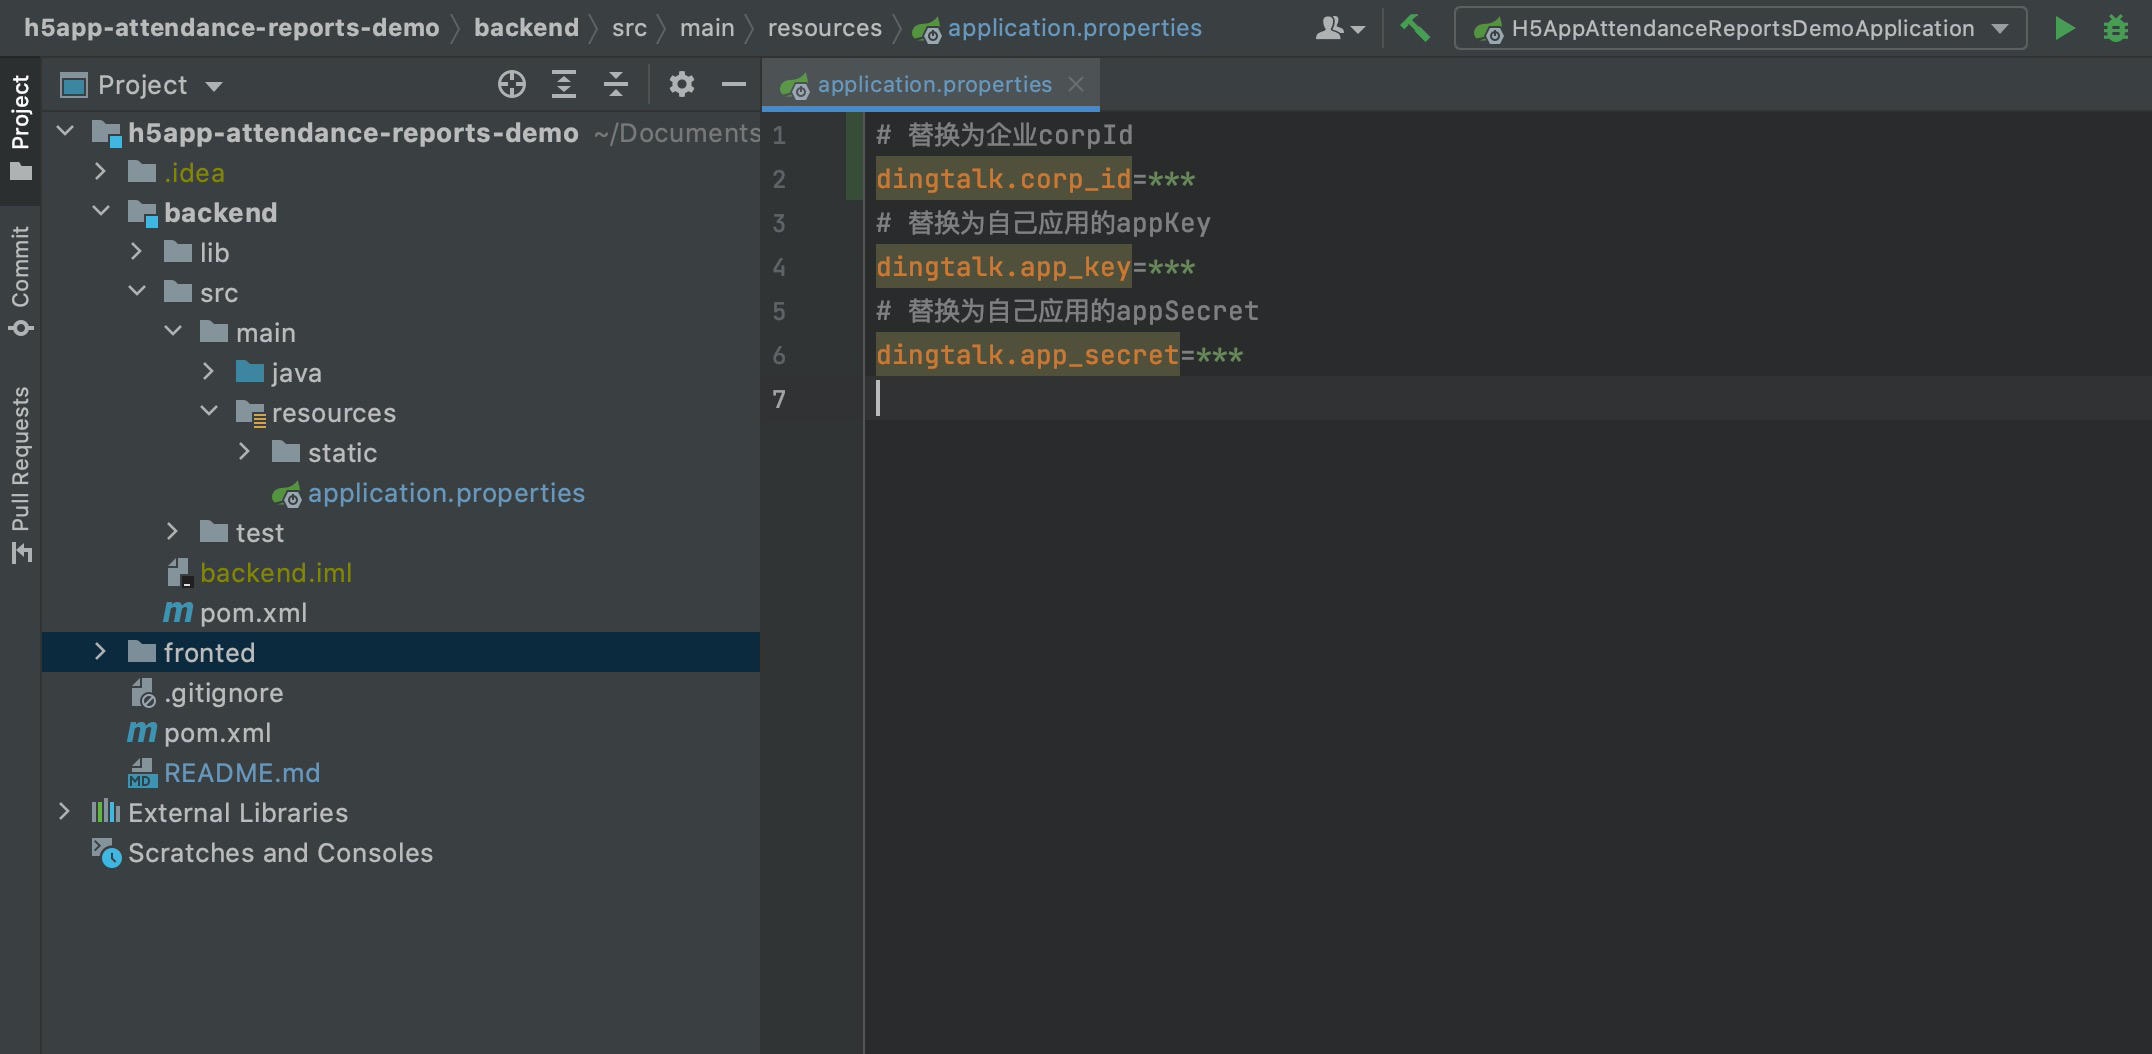
Task: Hide the Project panel with the minus icon
Action: [733, 84]
